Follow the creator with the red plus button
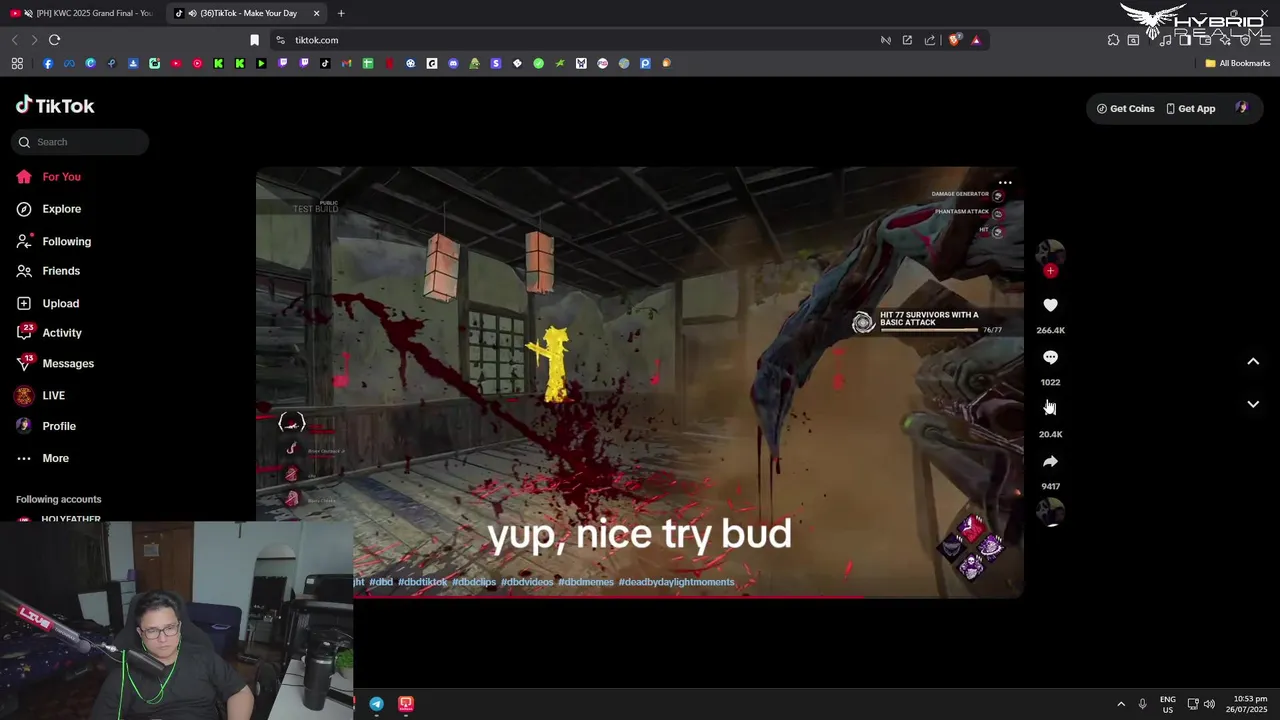The width and height of the screenshot is (1280, 720). click(x=1050, y=271)
